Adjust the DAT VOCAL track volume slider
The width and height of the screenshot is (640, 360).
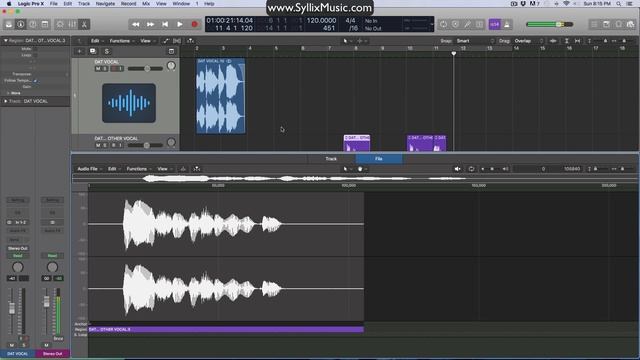coord(145,69)
